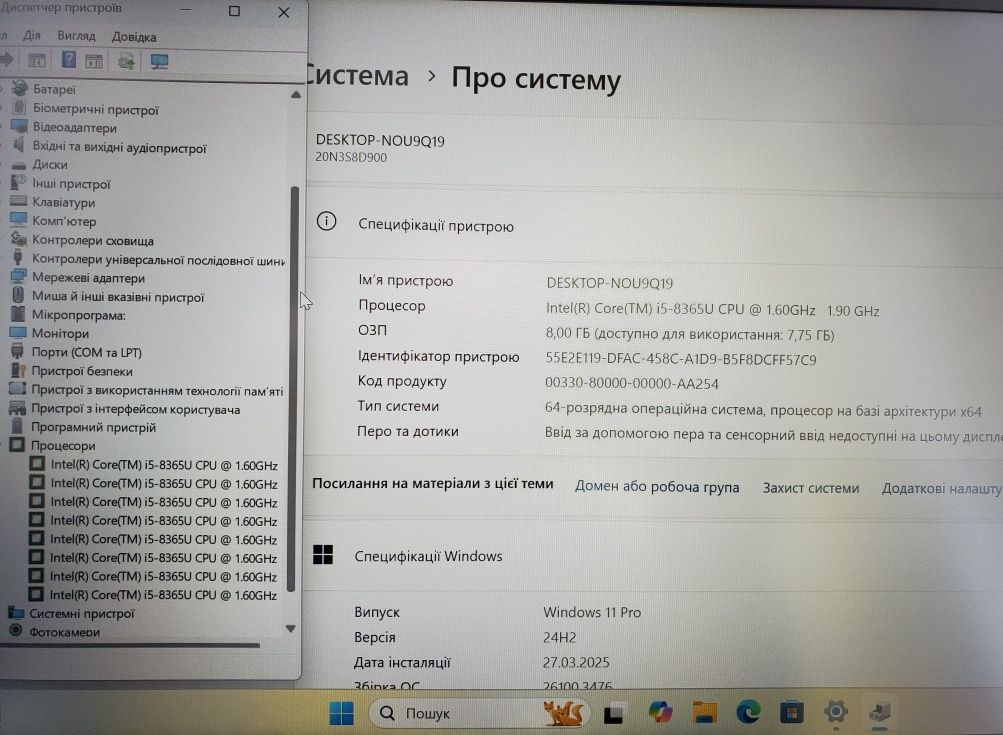Click the horizontal scrollbar in Device Manager
Screen dimensions: 1003x735
click(x=130, y=645)
